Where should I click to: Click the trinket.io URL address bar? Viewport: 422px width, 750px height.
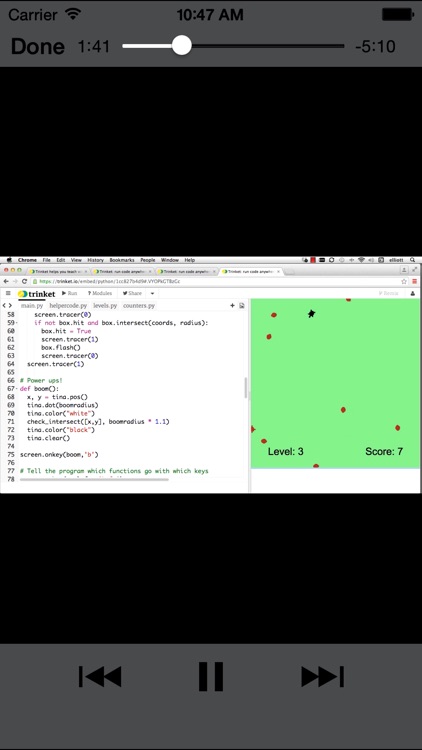(215, 281)
